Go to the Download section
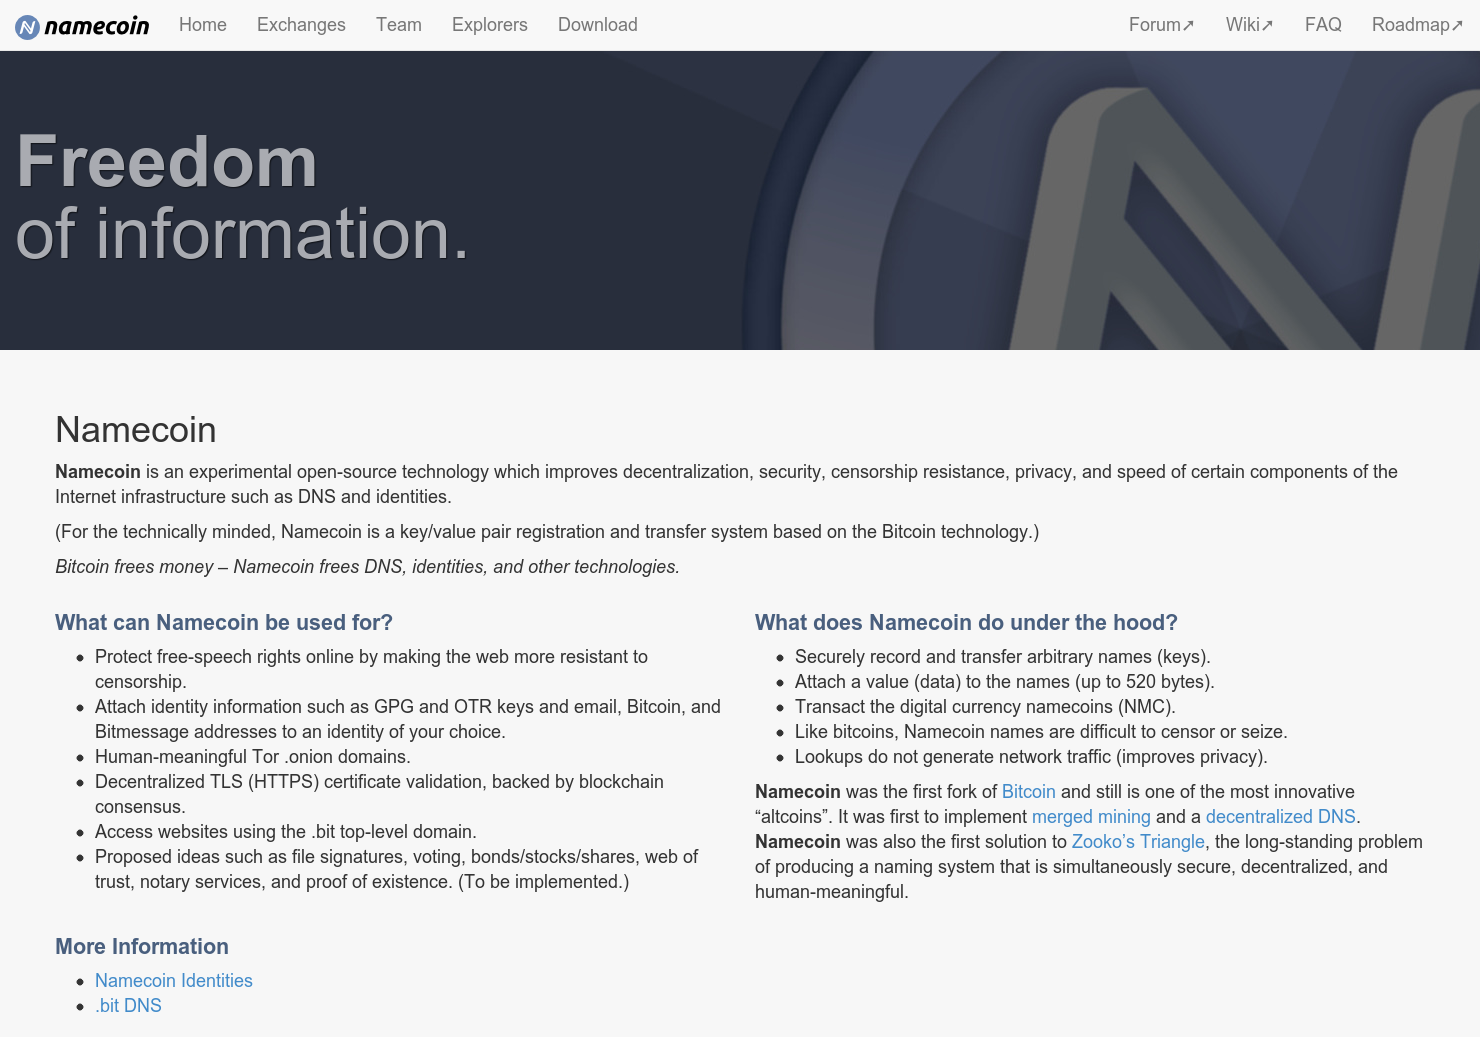Viewport: 1480px width, 1037px height. click(x=597, y=25)
